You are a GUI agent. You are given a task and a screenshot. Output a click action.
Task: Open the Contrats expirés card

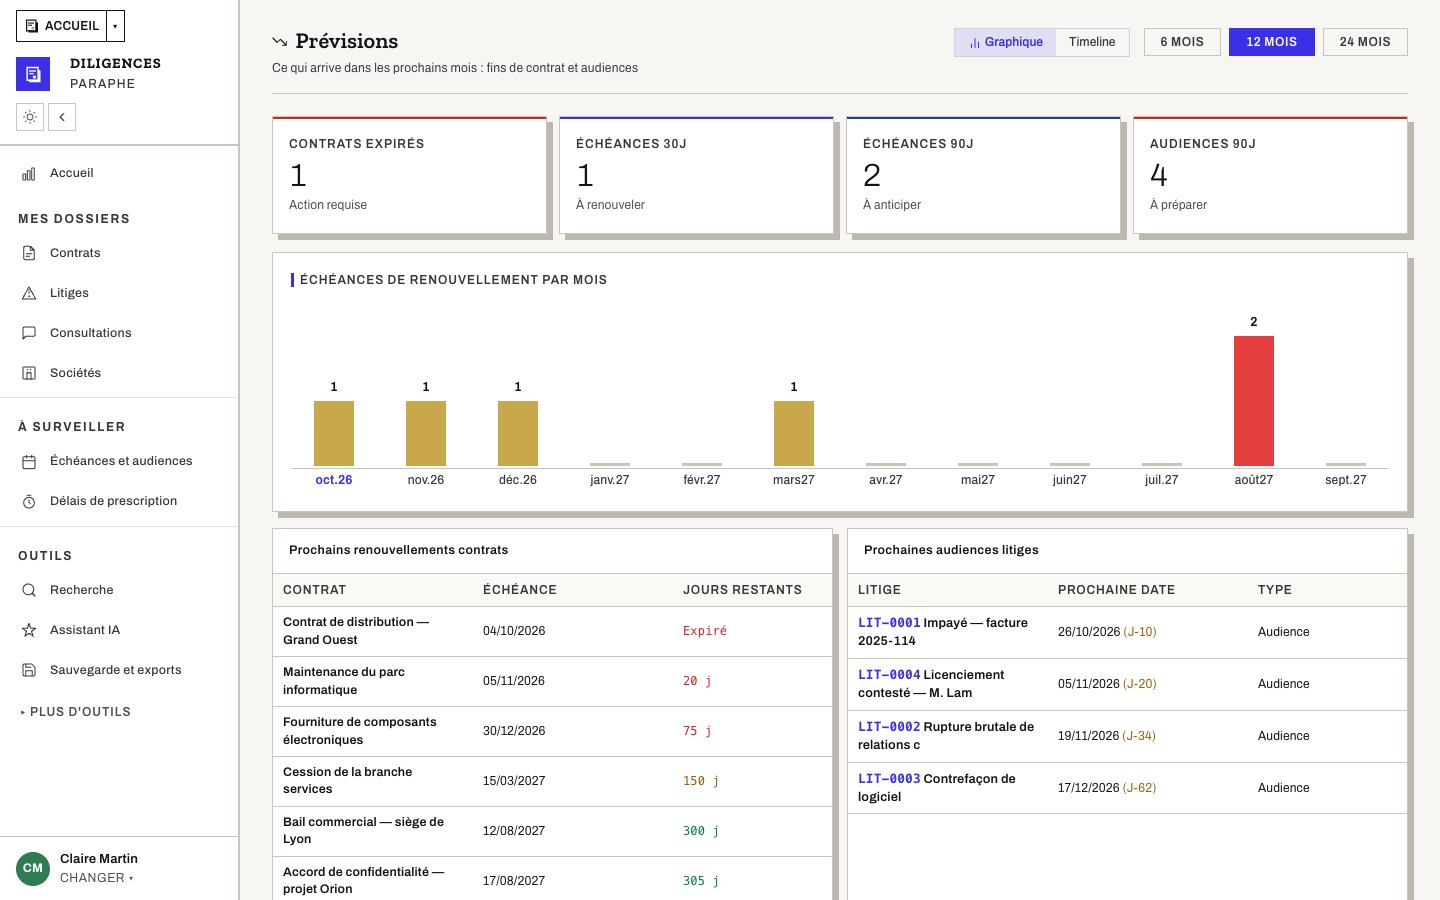pyautogui.click(x=410, y=176)
